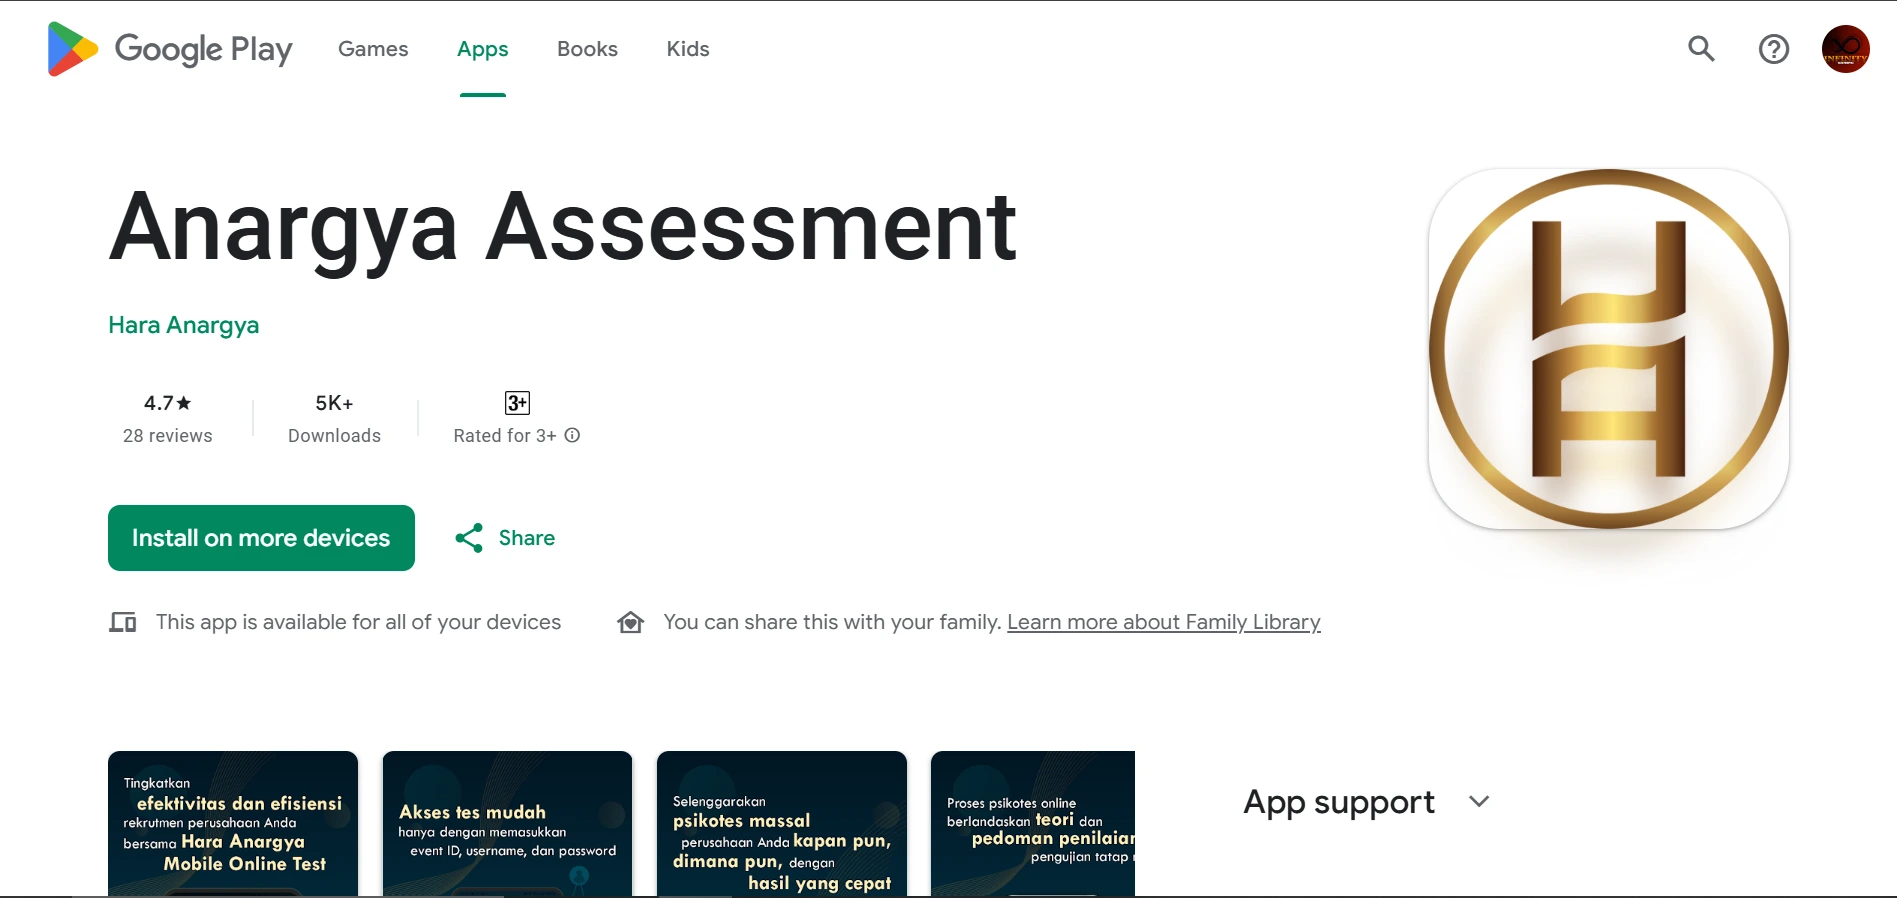The height and width of the screenshot is (898, 1897).
Task: Go to the Kids tab
Action: [x=688, y=49]
